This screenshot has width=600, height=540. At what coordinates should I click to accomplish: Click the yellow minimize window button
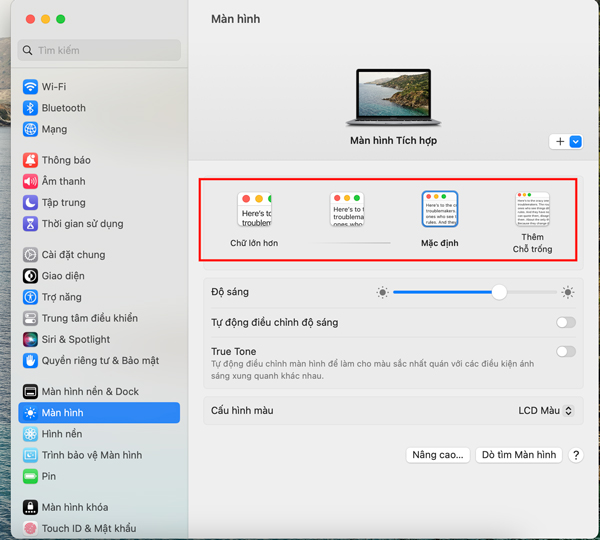pos(46,19)
